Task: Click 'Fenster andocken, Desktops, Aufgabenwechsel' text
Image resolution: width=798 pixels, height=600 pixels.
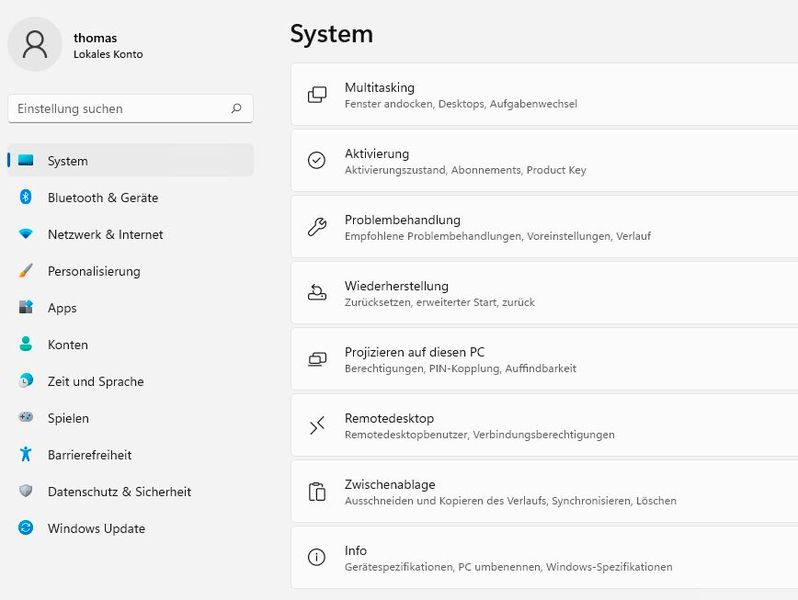Action: tap(461, 104)
